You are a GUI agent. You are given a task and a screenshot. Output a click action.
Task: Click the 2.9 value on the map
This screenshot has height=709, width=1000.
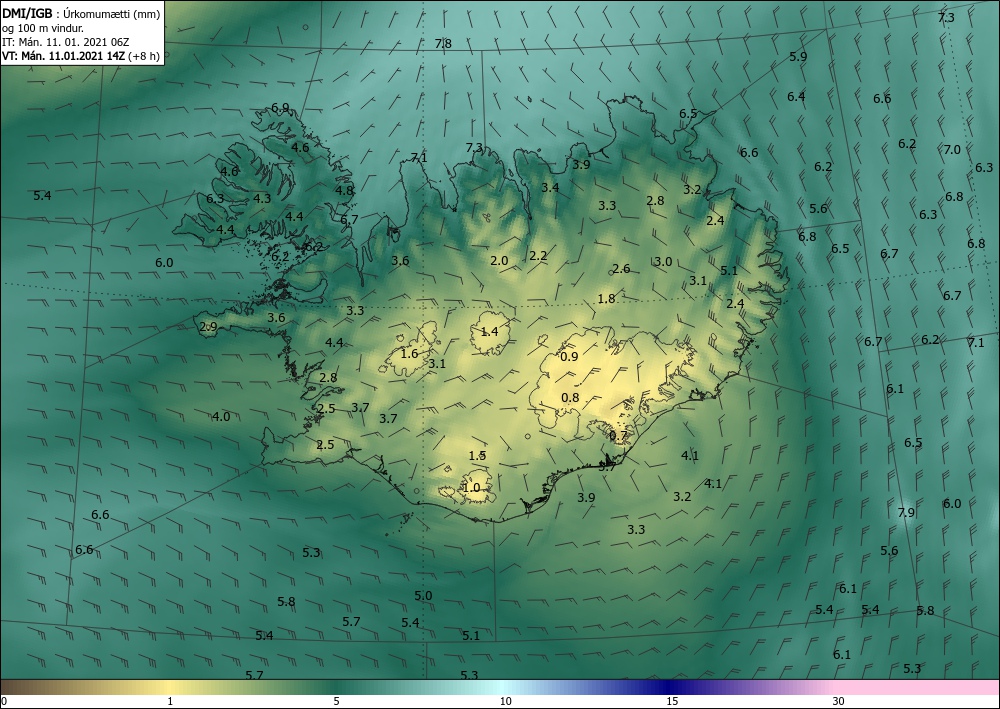209,327
